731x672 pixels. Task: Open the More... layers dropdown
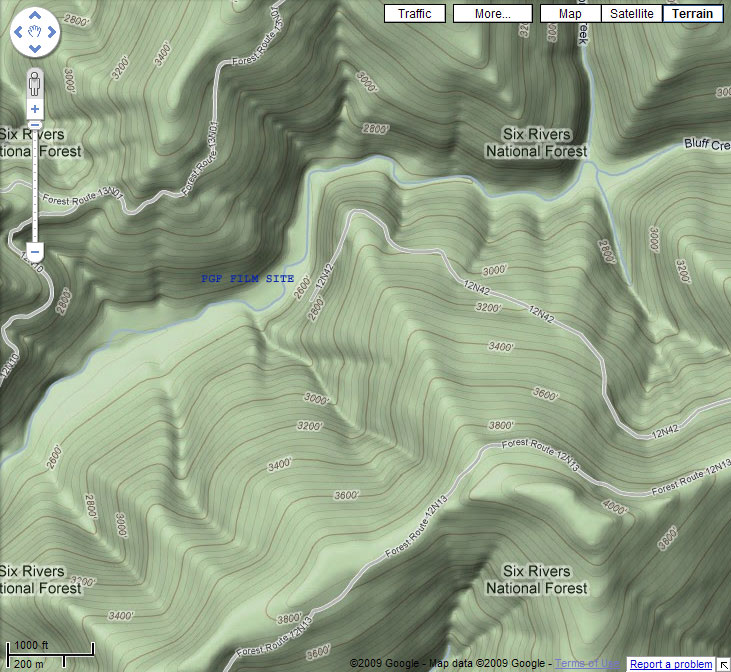pos(492,14)
